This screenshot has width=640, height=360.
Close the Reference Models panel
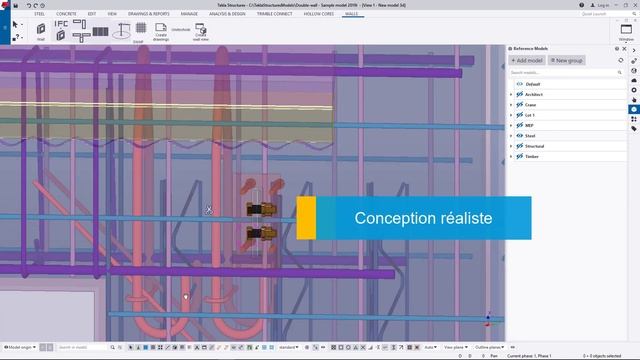(x=624, y=49)
